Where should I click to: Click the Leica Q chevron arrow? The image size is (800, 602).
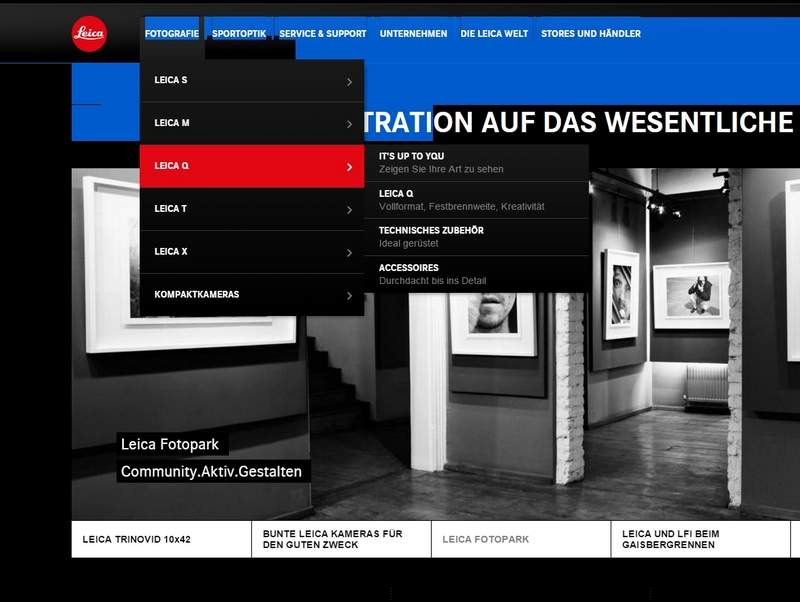tap(348, 167)
